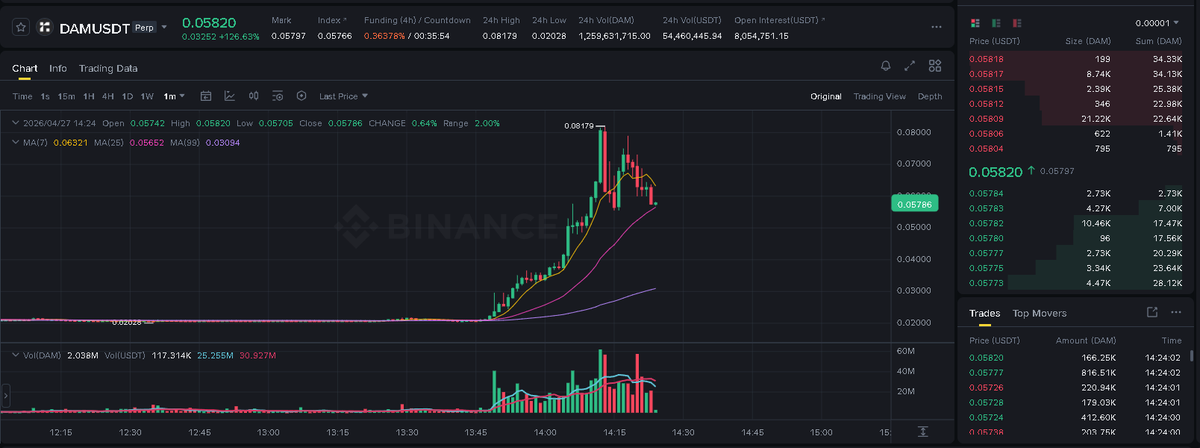This screenshot has width=1200, height=448.
Task: Open the trades panel more options
Action: point(1178,313)
